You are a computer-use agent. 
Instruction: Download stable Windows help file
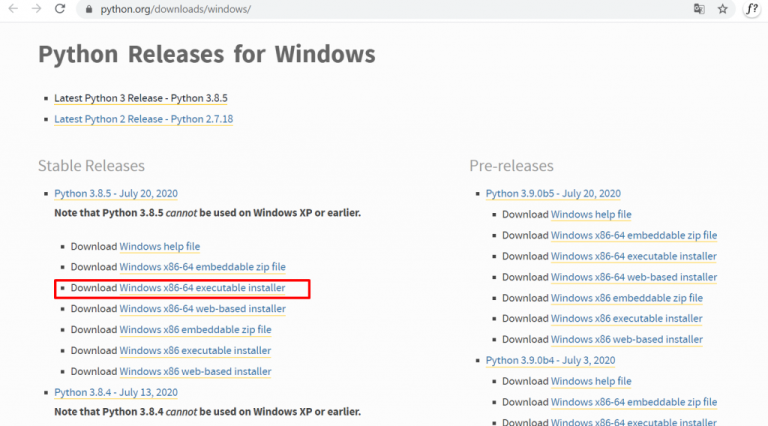click(x=160, y=246)
